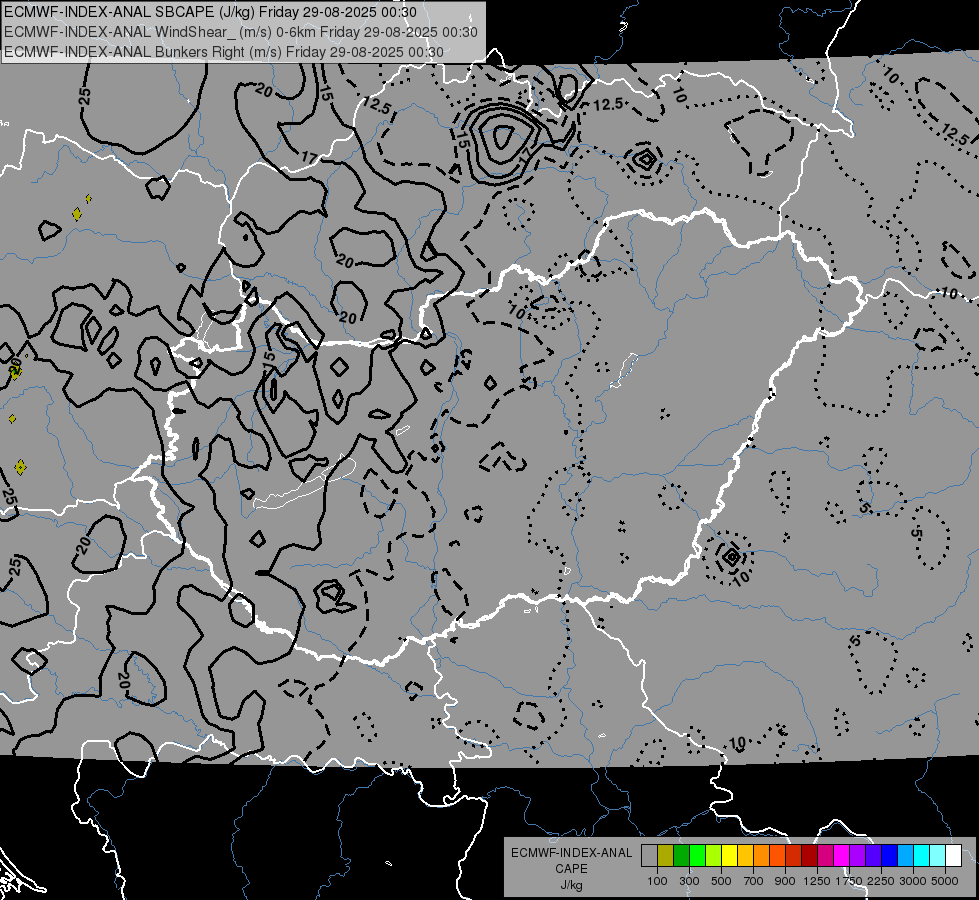Click the legend value 900
This screenshot has height=900, width=979.
[x=785, y=881]
